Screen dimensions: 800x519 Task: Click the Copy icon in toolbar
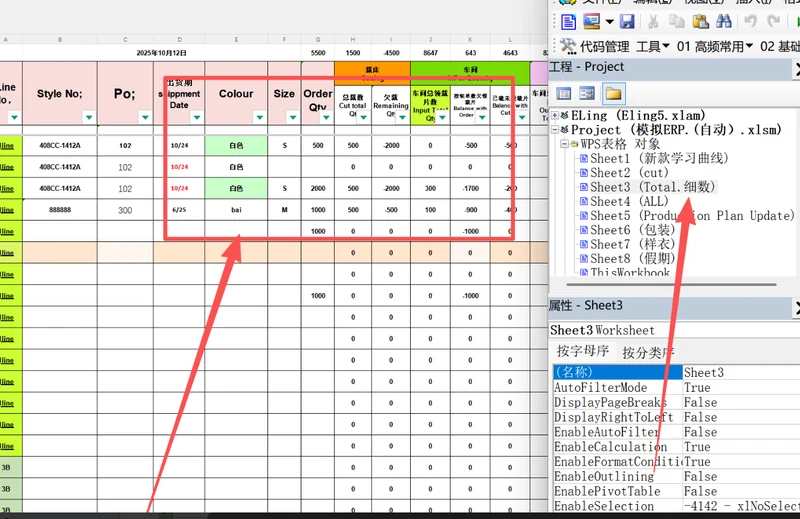click(x=677, y=22)
